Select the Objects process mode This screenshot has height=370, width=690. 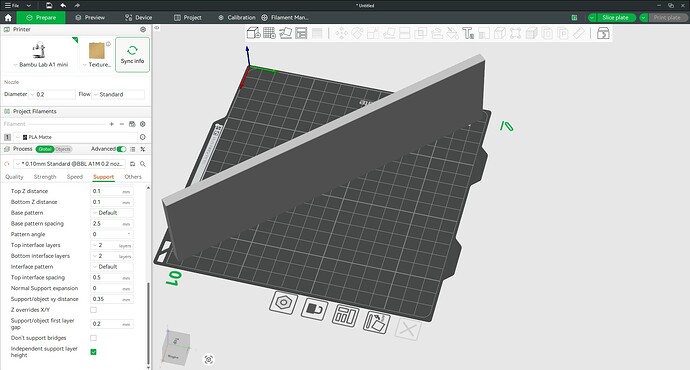tap(63, 149)
